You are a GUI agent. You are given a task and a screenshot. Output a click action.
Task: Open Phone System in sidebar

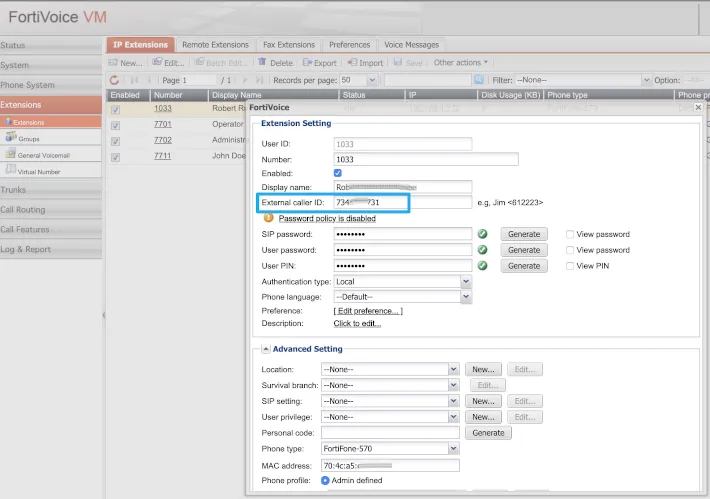click(51, 85)
